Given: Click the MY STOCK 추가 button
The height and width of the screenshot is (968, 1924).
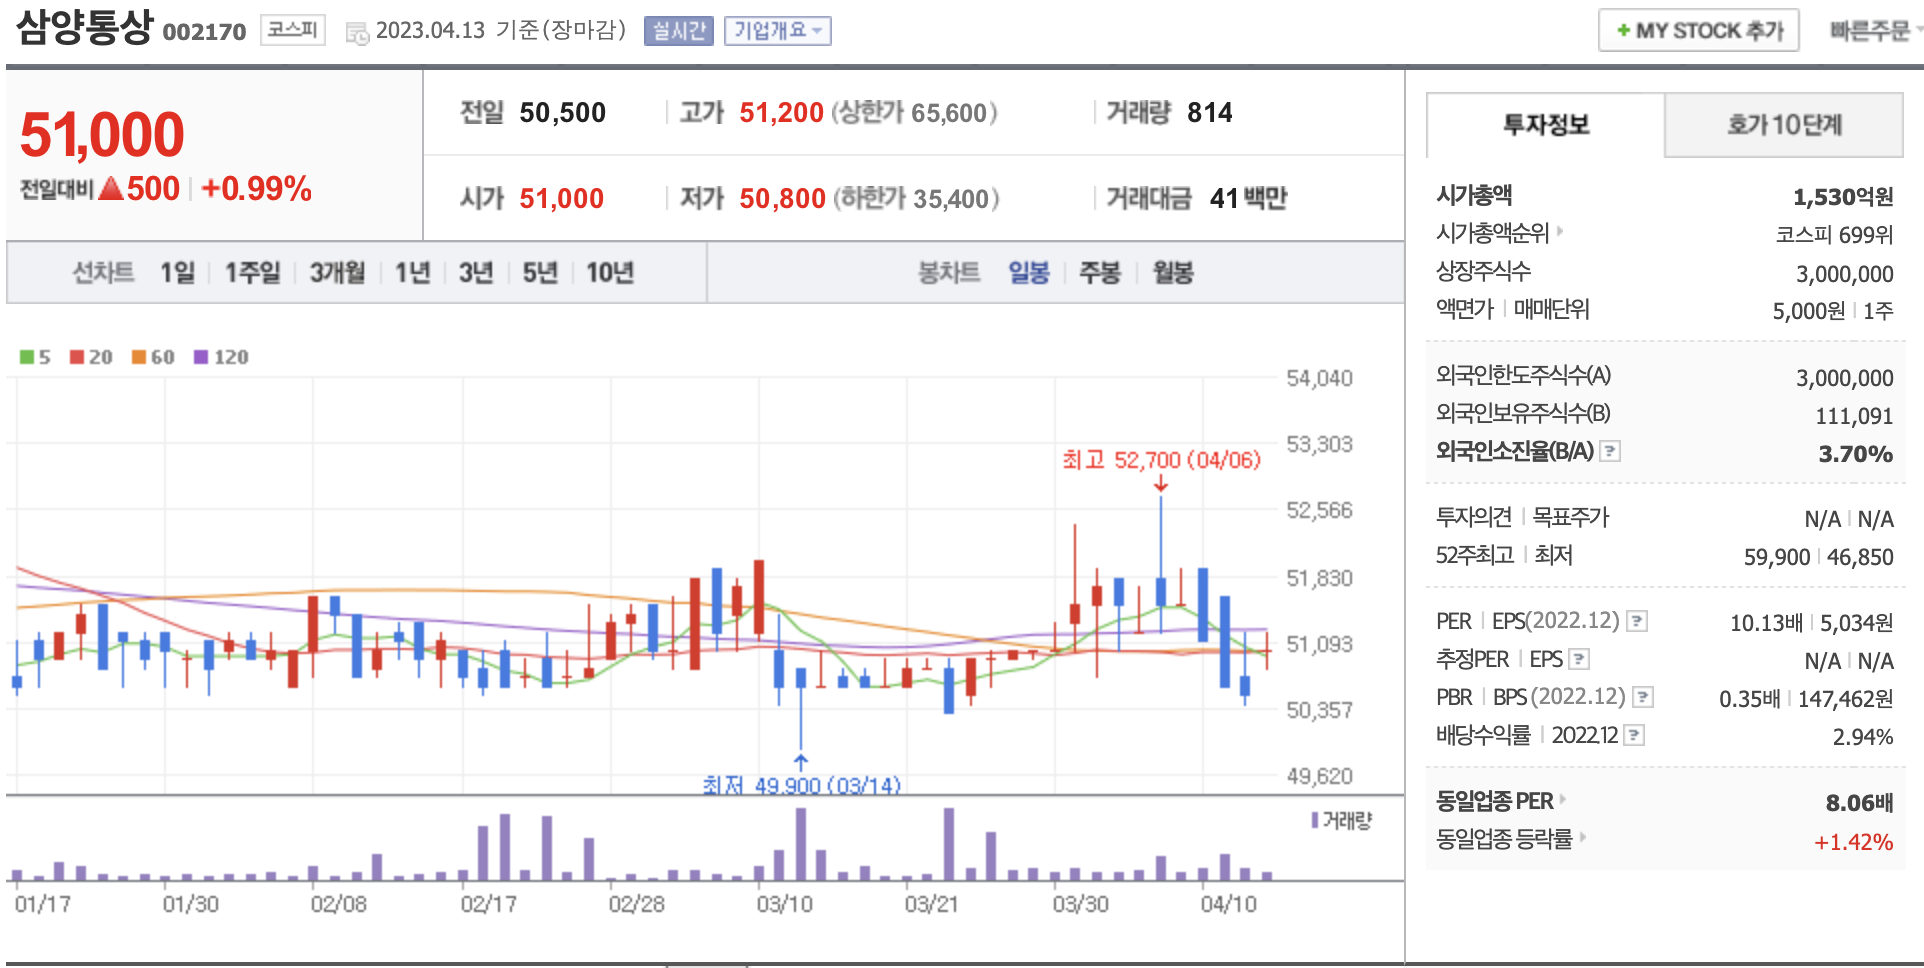Looking at the screenshot, I should click(1698, 31).
